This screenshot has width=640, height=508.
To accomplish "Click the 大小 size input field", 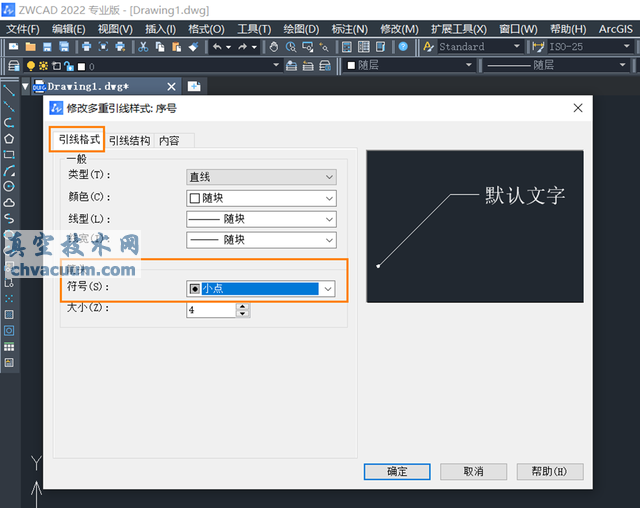I will tap(210, 310).
